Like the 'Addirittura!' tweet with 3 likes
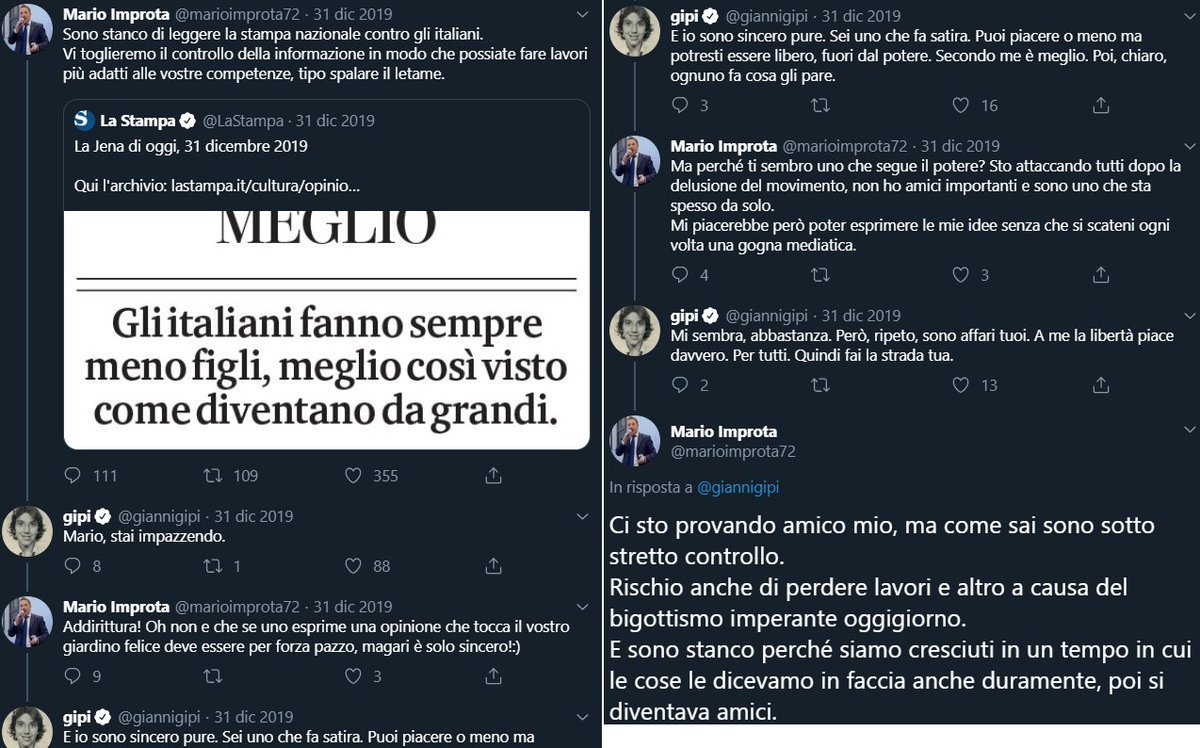The image size is (1200, 748). [x=353, y=677]
